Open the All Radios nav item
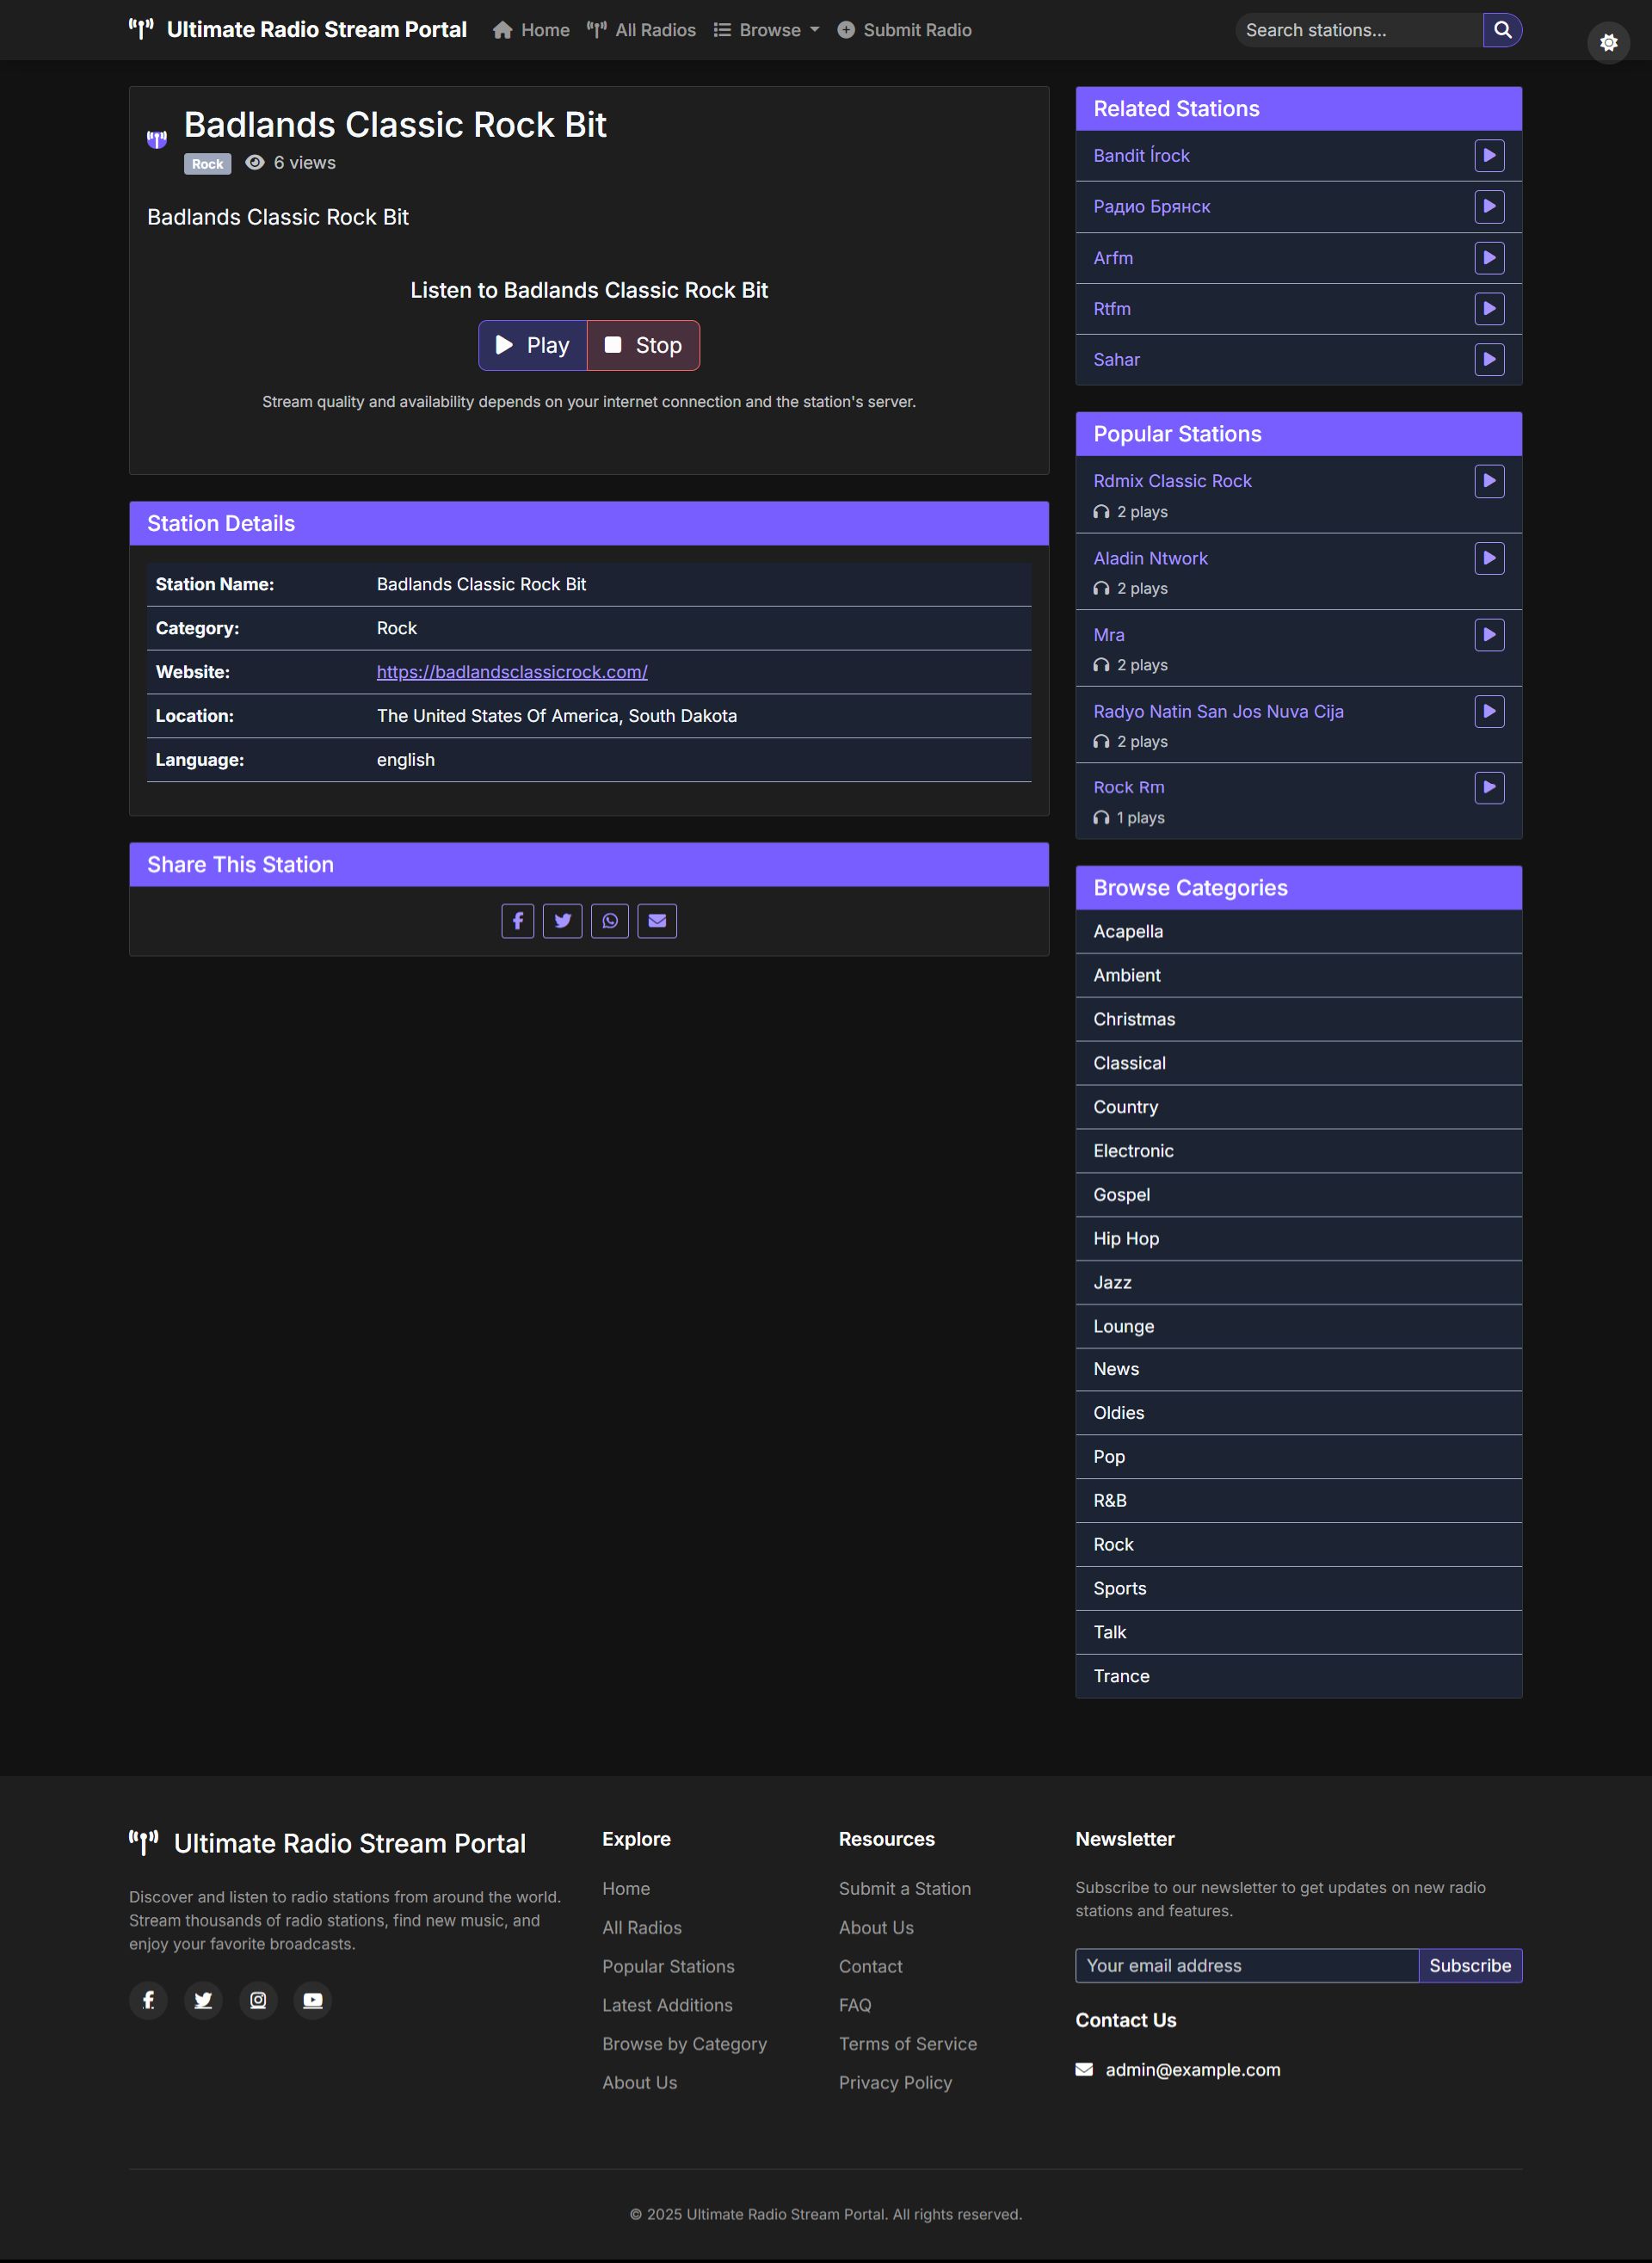1652x2263 pixels. pyautogui.click(x=641, y=30)
